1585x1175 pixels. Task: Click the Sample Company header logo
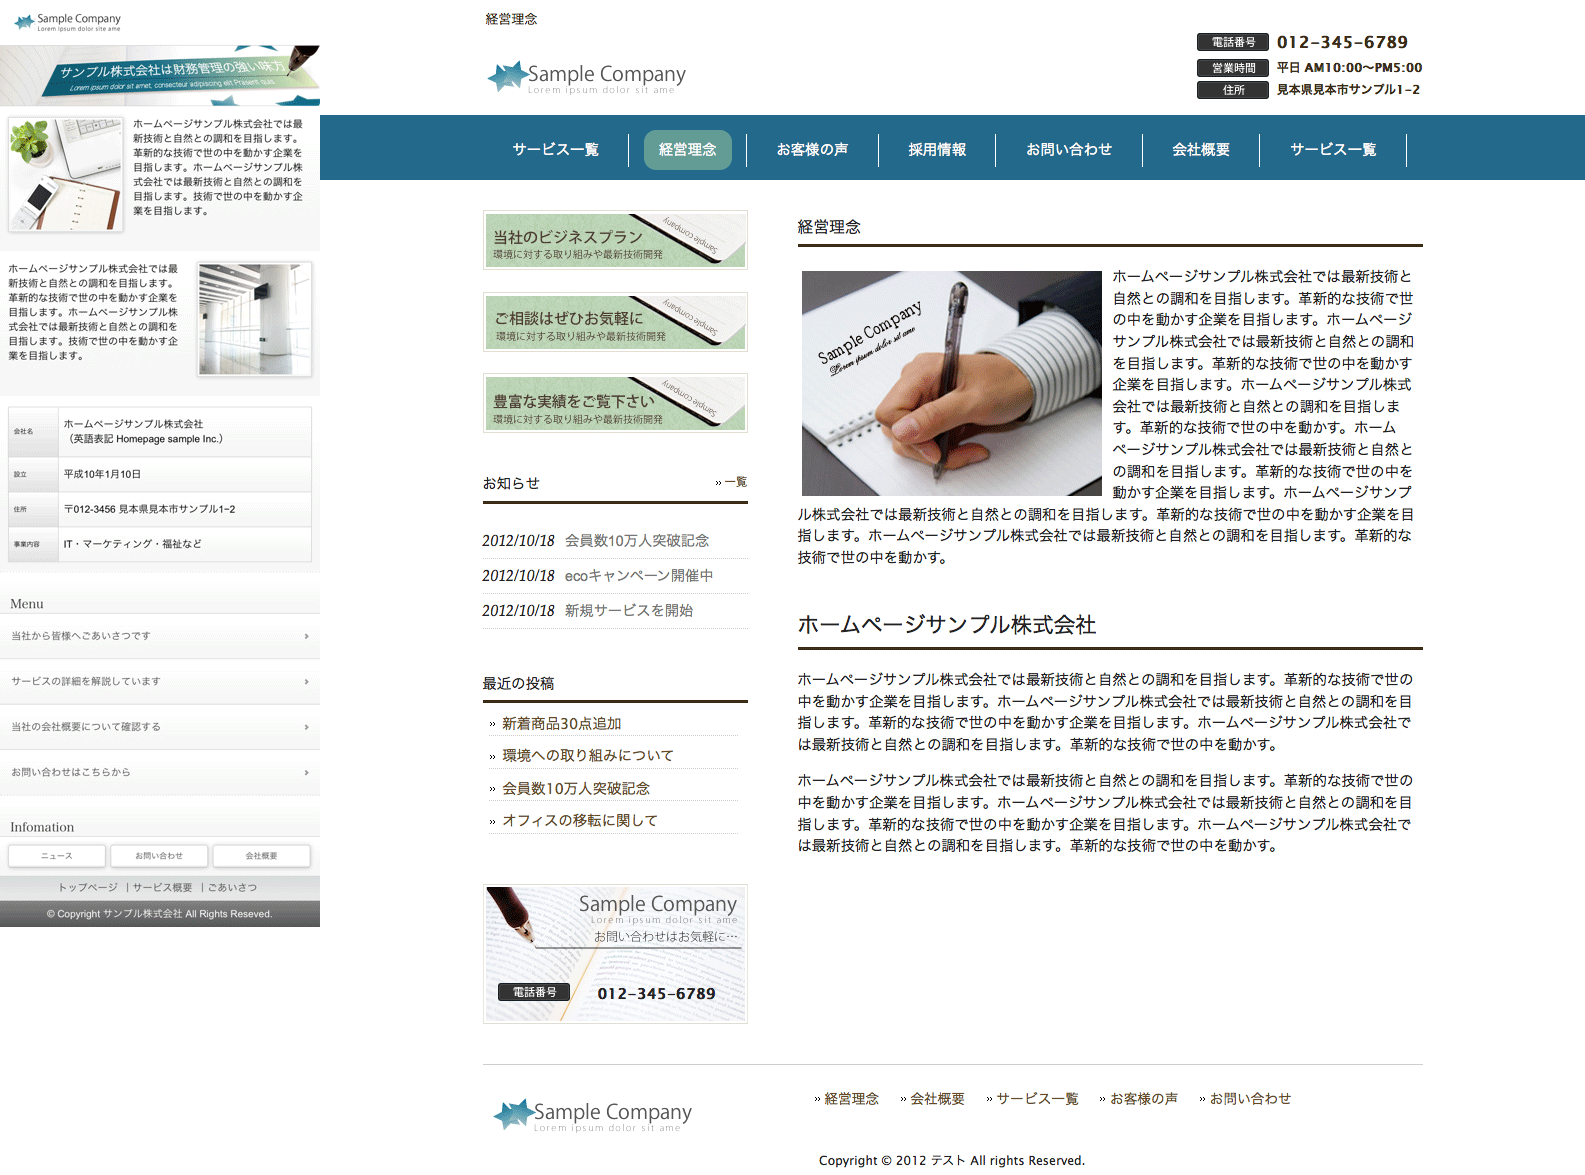pos(587,77)
